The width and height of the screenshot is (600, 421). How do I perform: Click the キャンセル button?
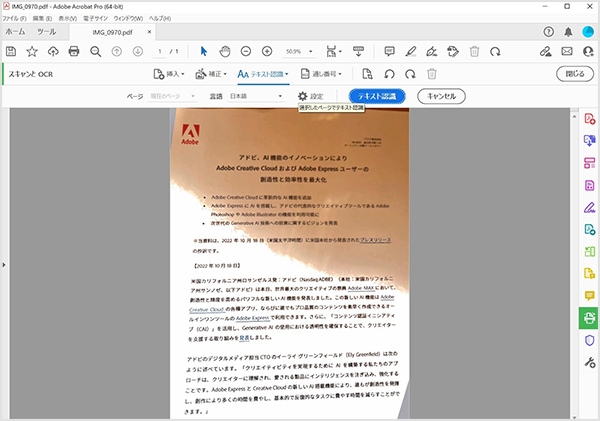441,96
